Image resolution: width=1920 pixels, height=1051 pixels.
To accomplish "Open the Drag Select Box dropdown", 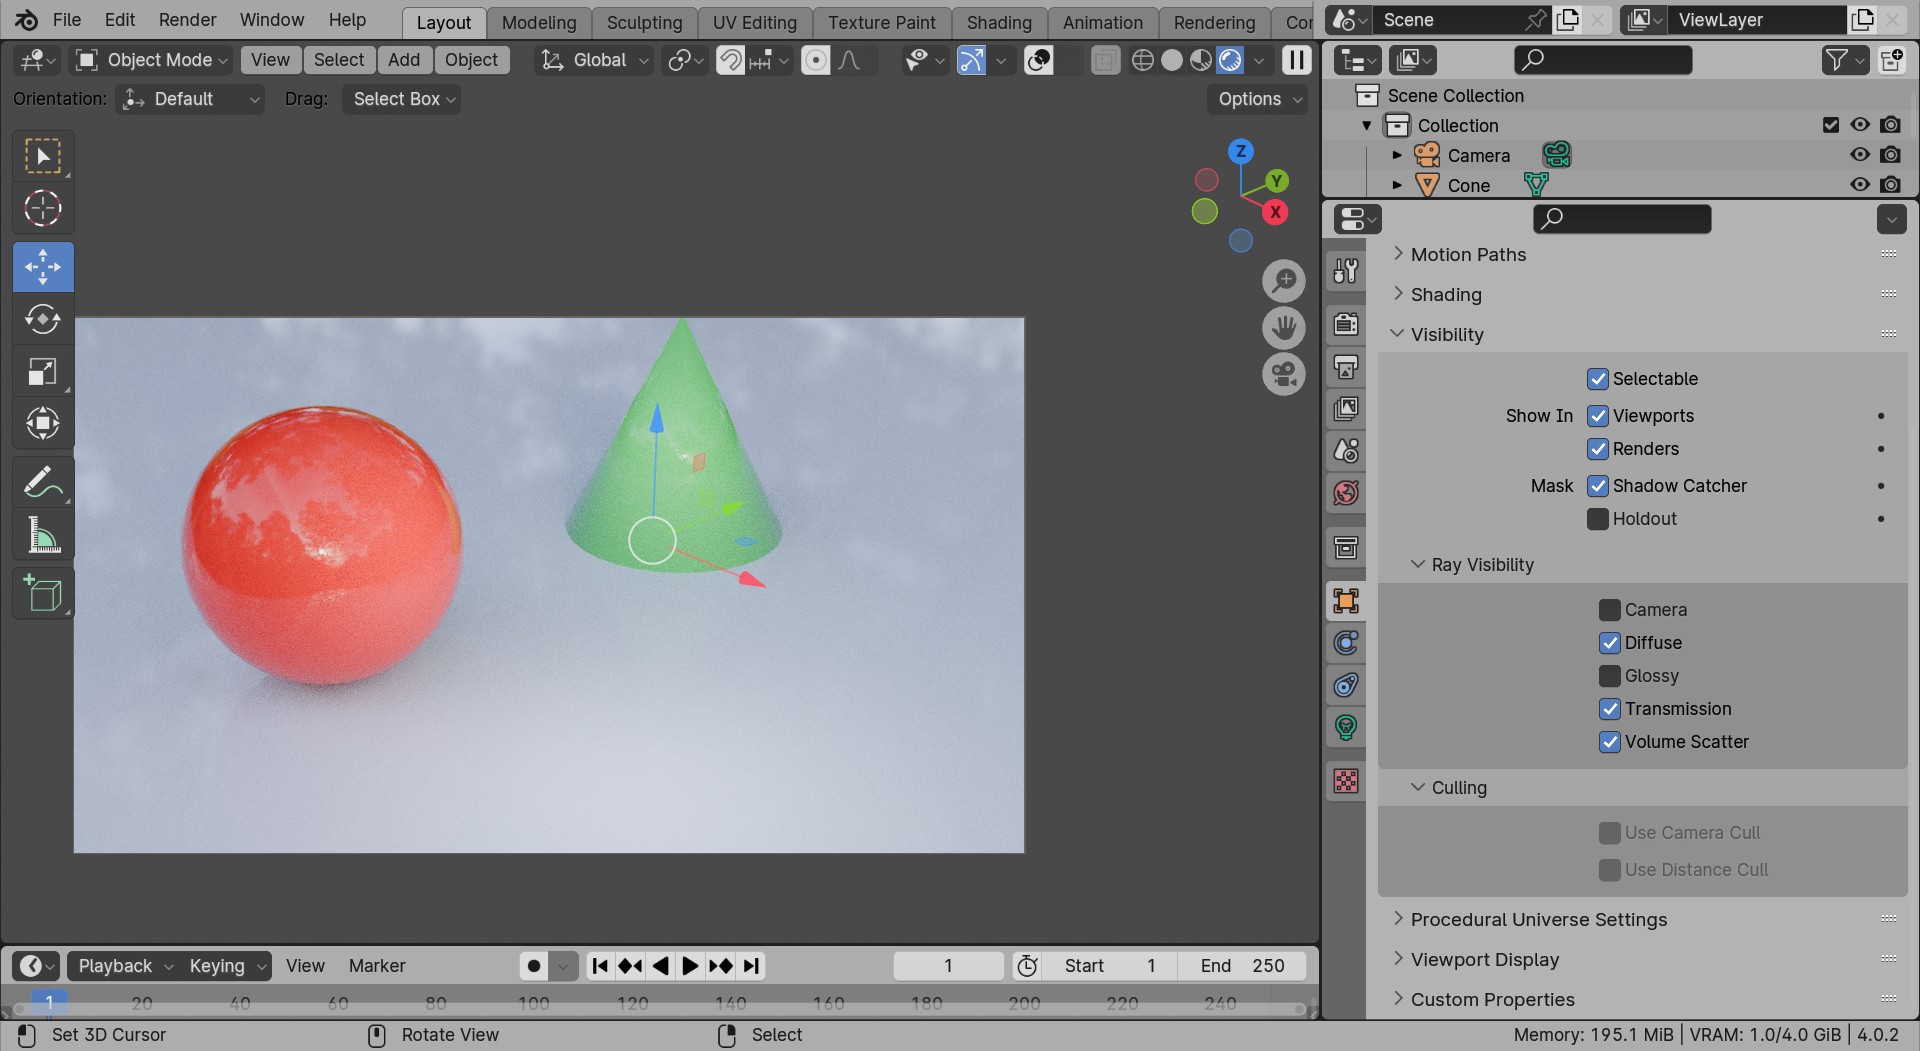I will [402, 99].
